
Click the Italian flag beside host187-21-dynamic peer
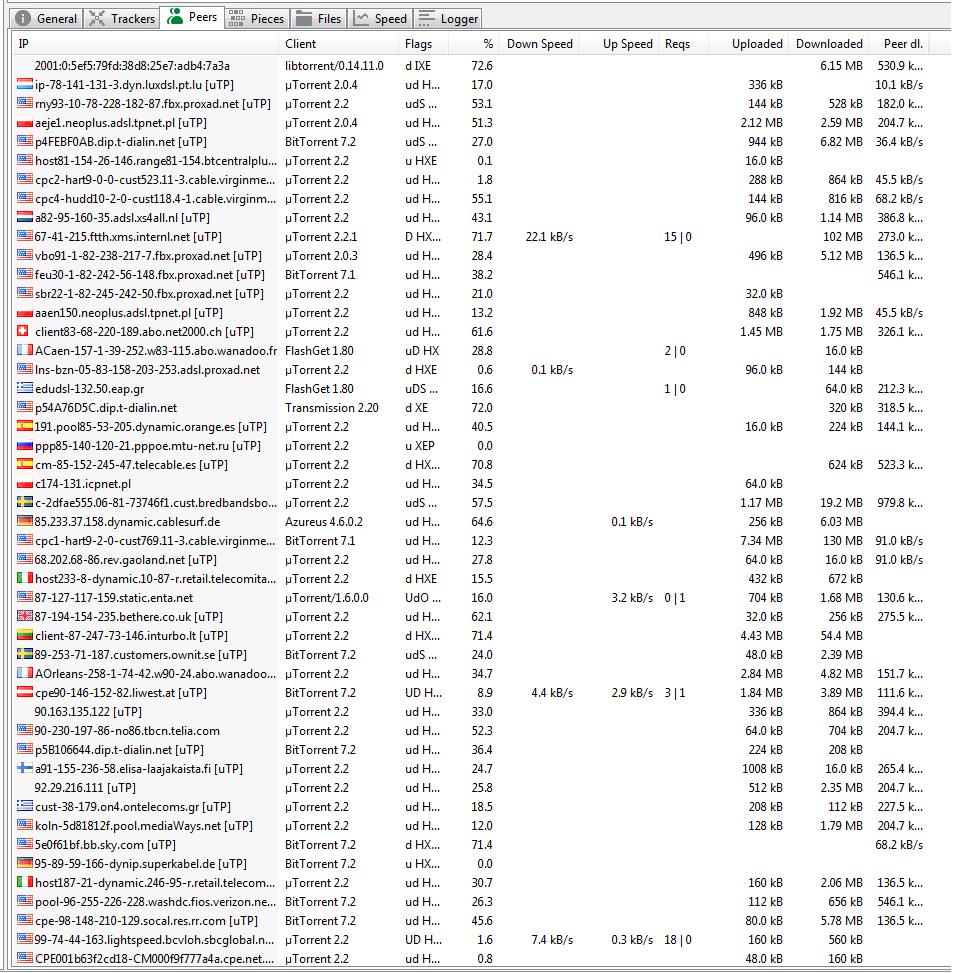click(x=25, y=882)
